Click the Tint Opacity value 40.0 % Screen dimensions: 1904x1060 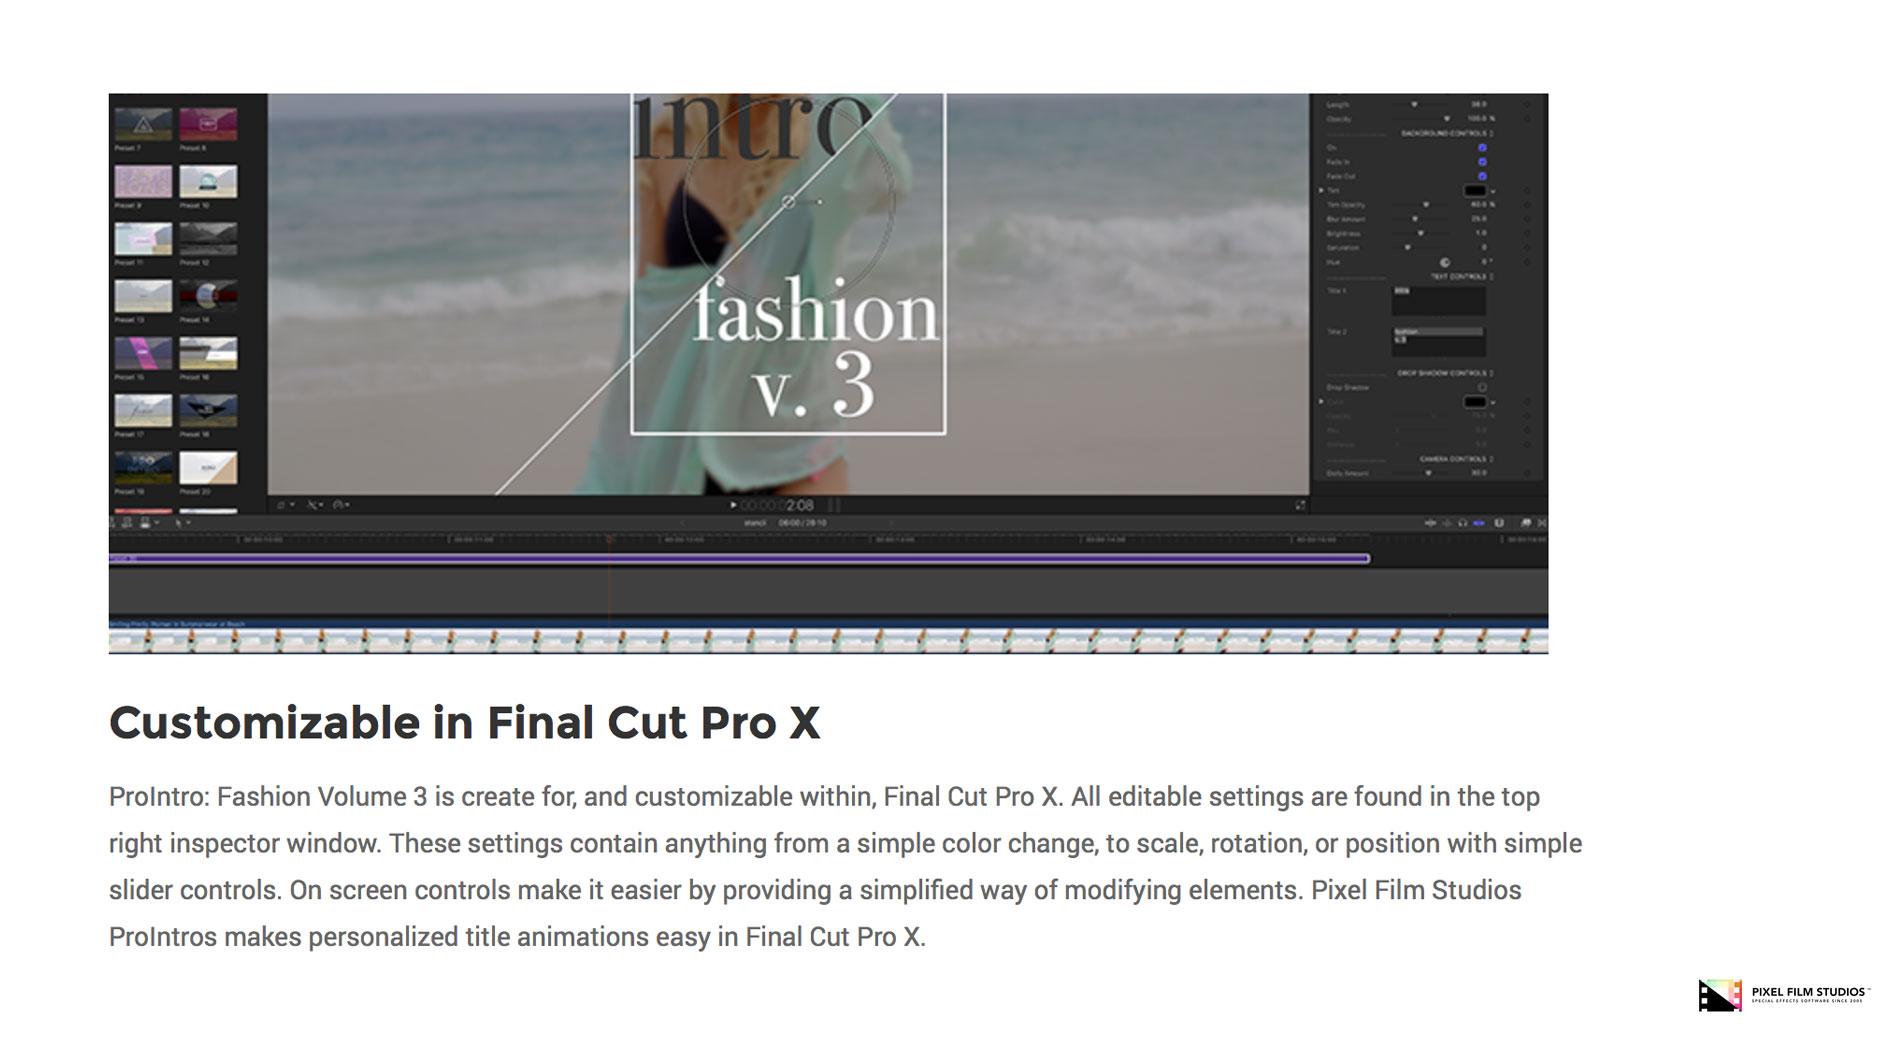click(x=1481, y=205)
